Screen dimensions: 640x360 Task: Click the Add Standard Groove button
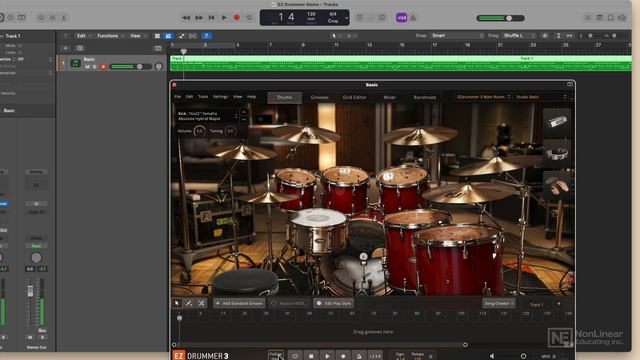tap(239, 303)
